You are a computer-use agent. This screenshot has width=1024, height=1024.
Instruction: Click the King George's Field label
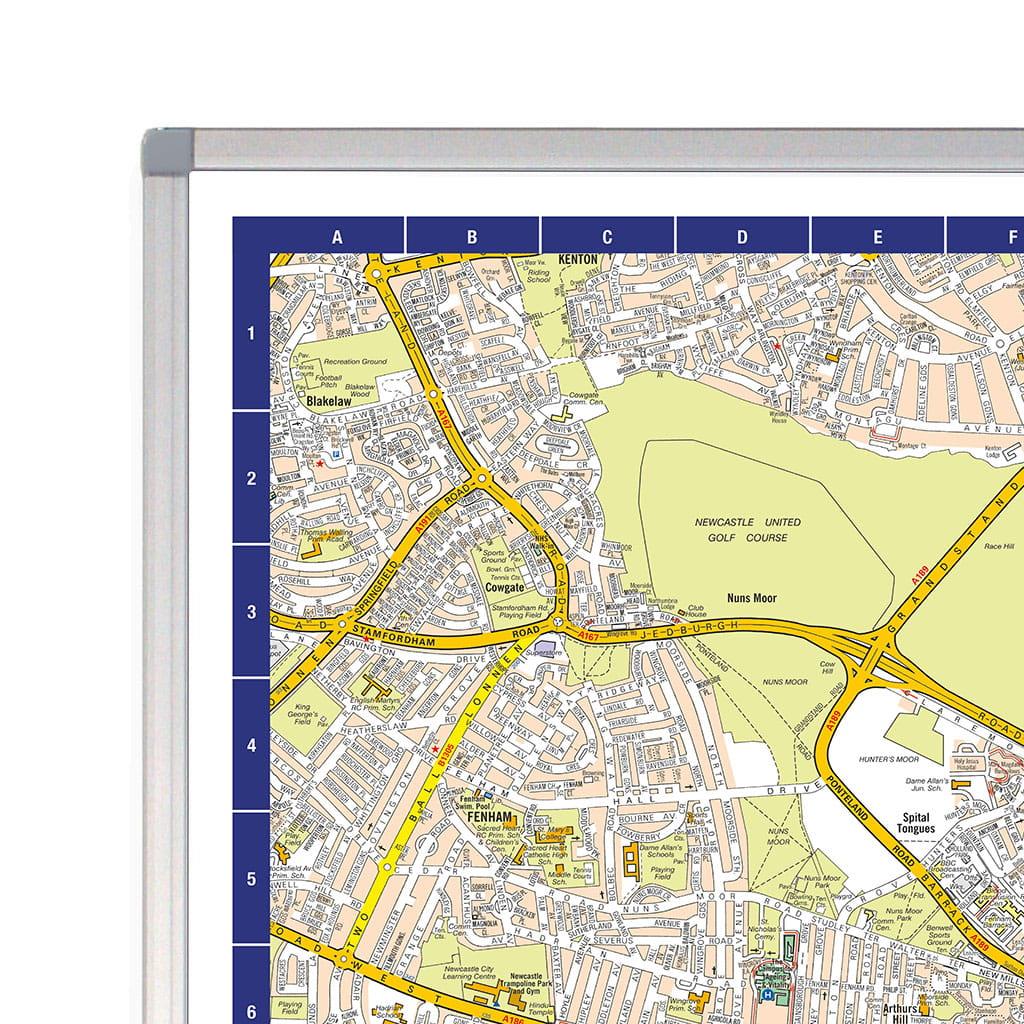pyautogui.click(x=302, y=714)
